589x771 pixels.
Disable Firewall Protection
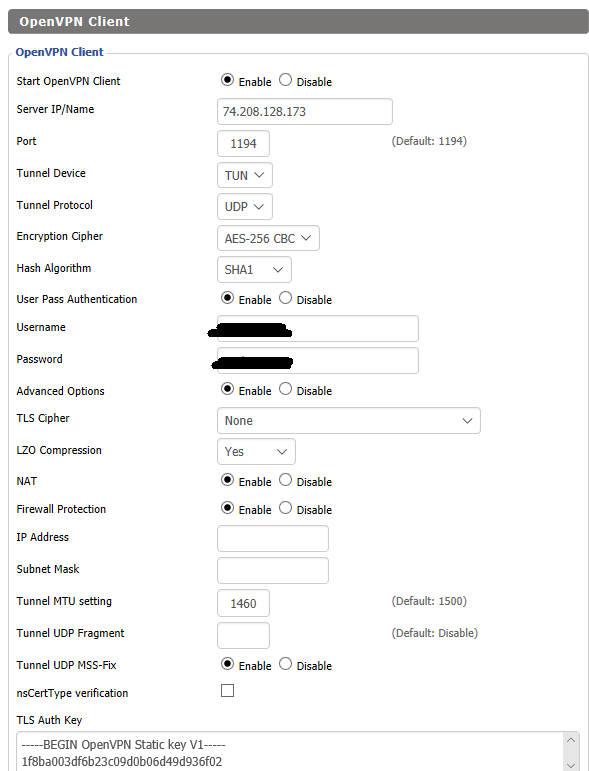pyautogui.click(x=285, y=507)
